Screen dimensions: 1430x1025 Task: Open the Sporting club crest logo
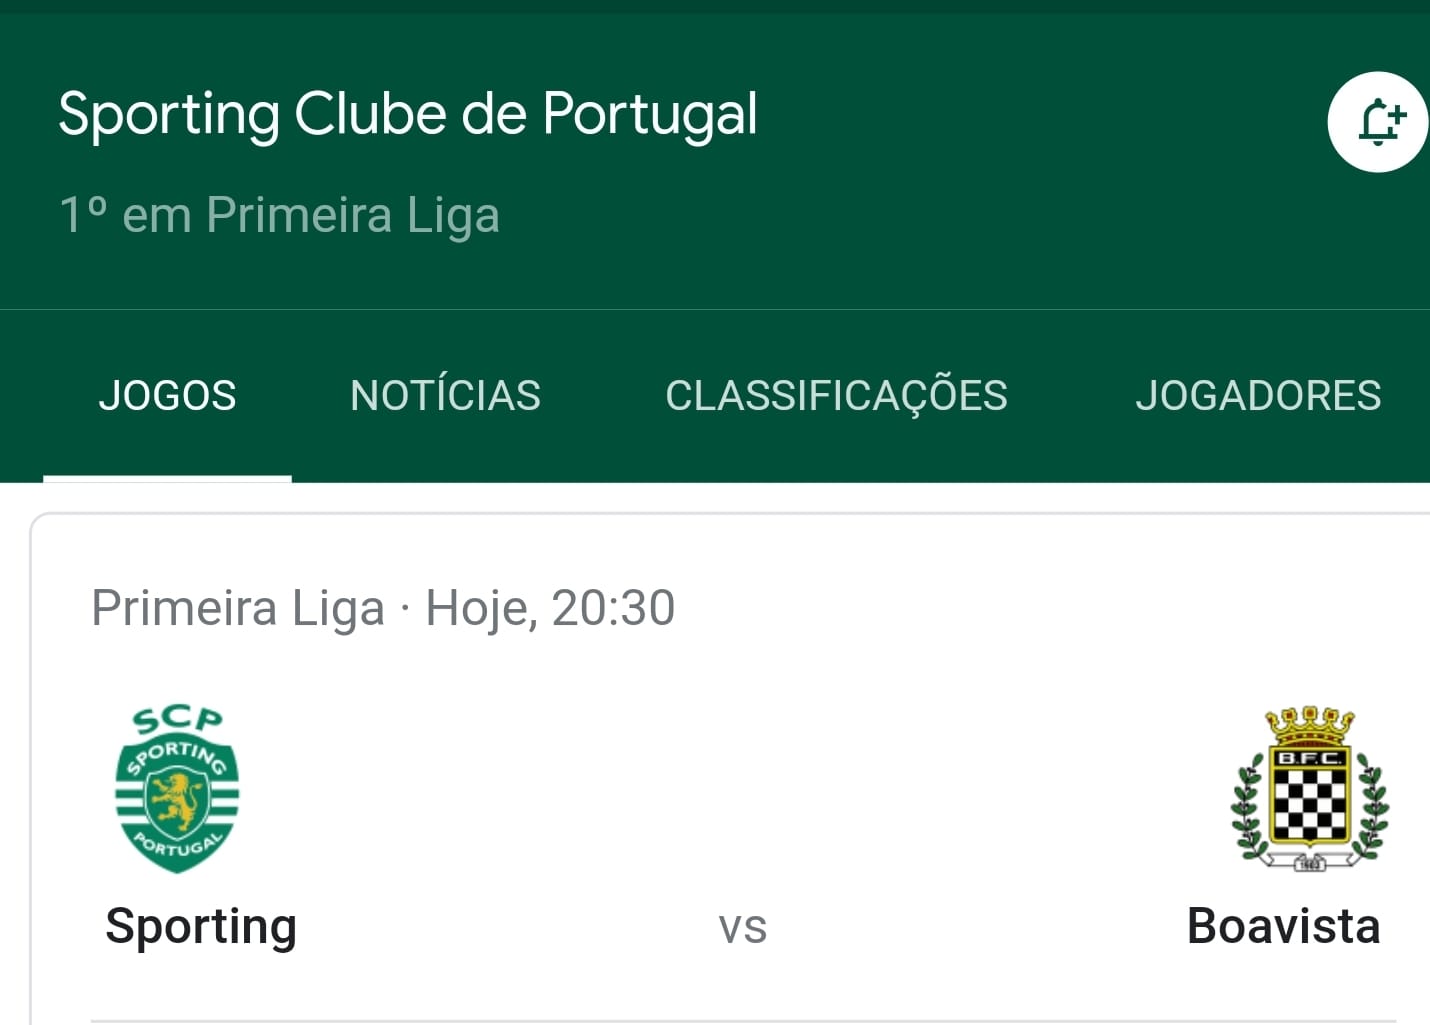(177, 789)
